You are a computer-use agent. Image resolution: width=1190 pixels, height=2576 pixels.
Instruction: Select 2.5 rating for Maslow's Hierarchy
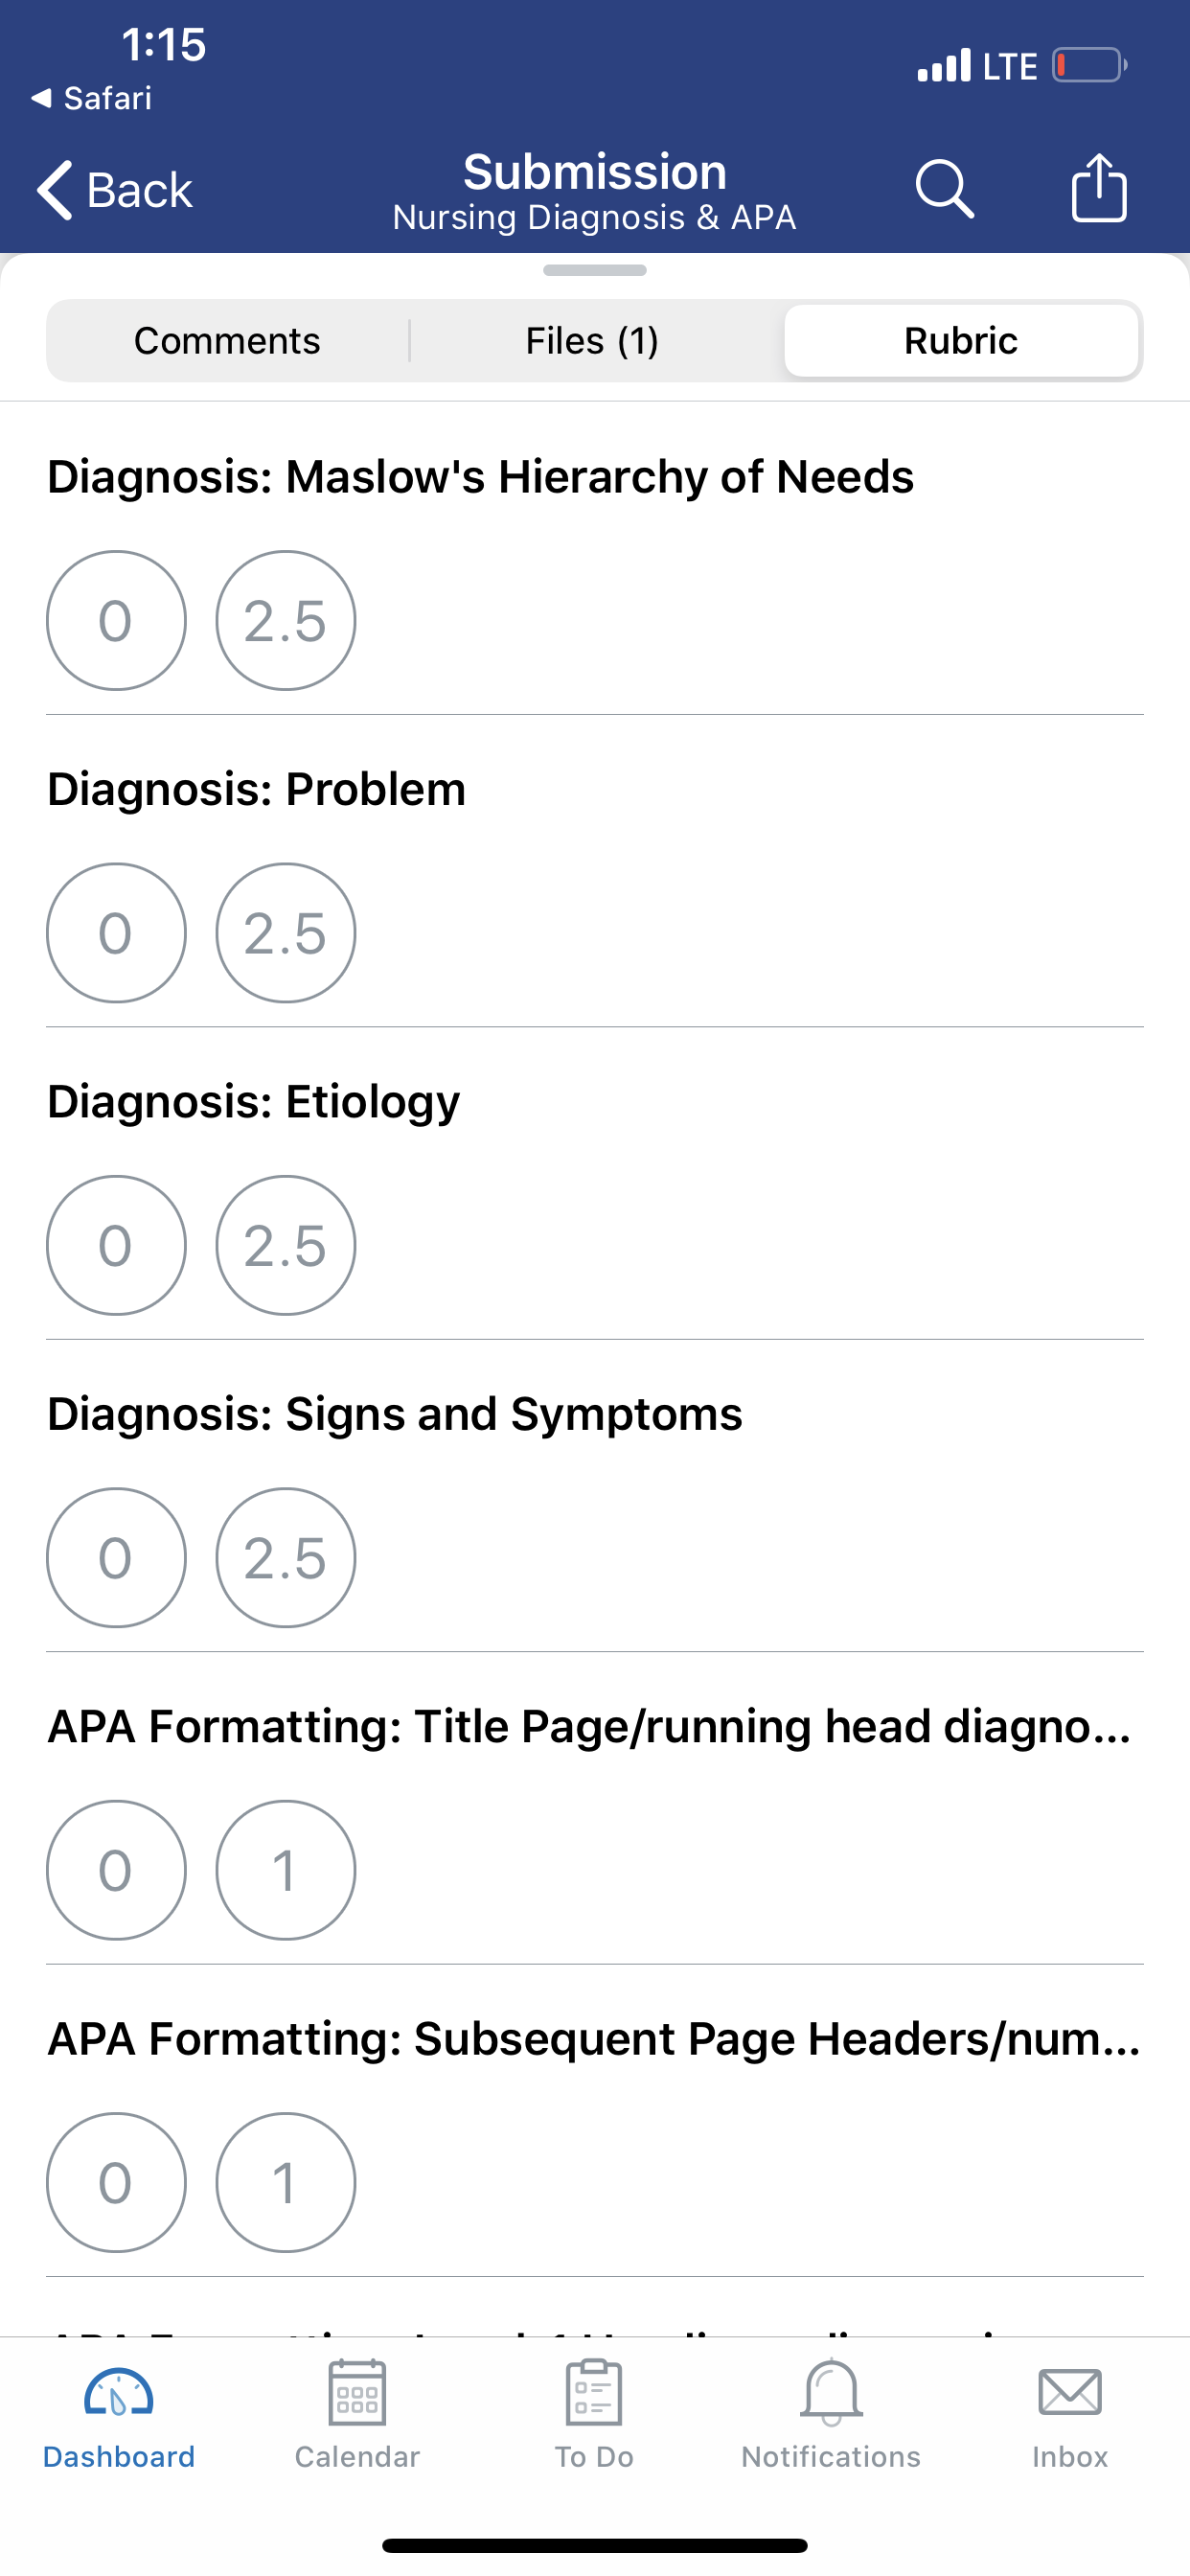(286, 620)
